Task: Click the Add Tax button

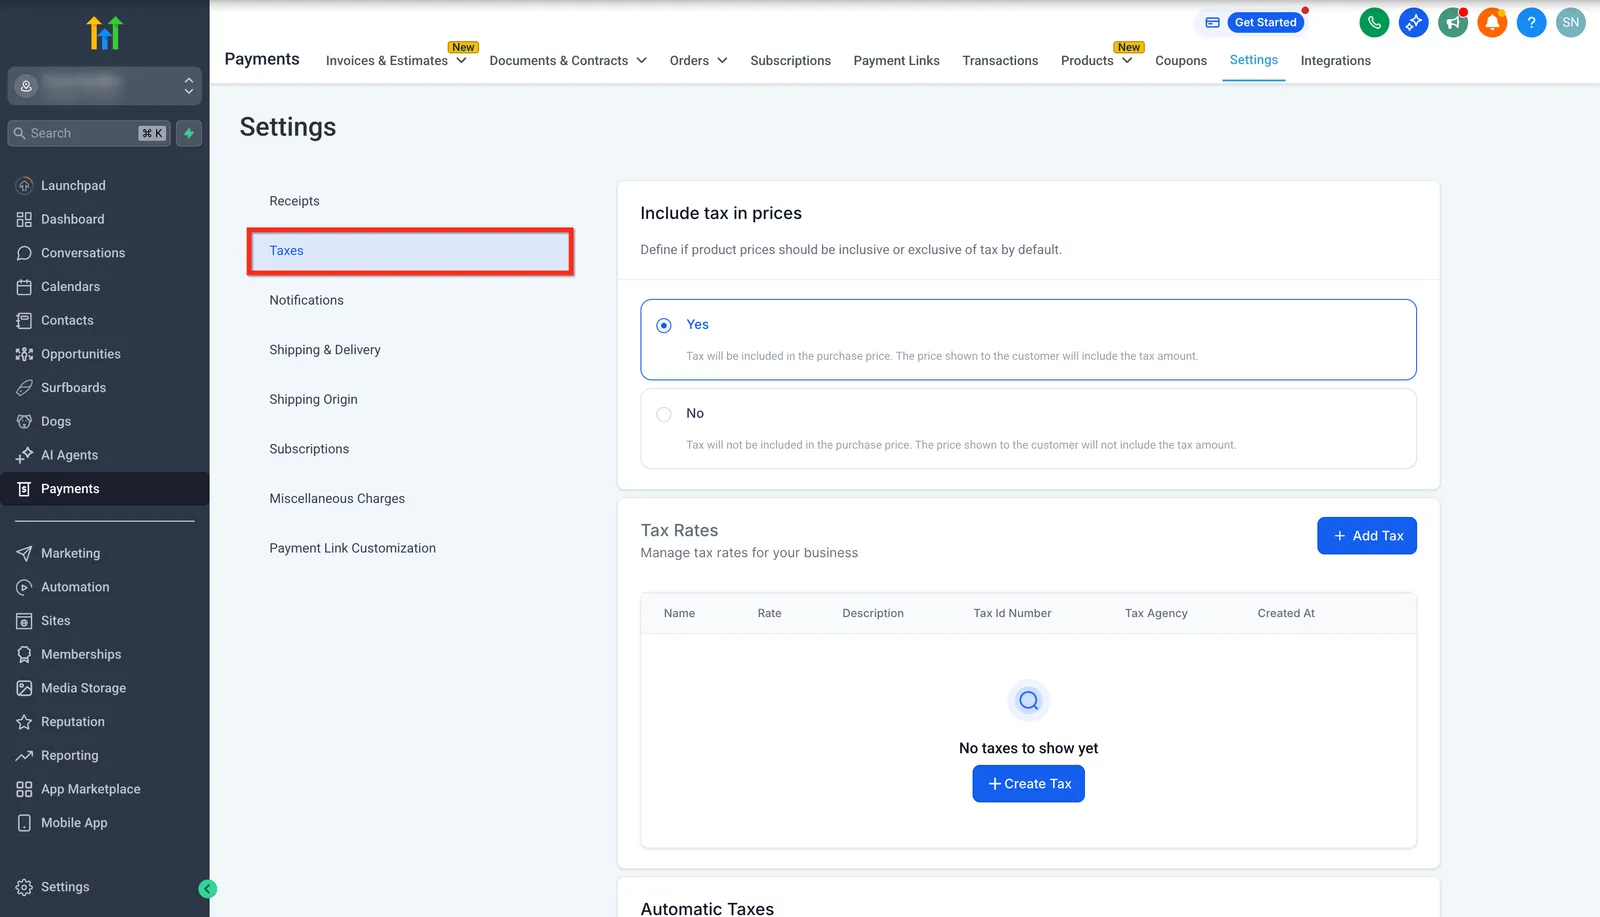Action: [x=1366, y=536]
